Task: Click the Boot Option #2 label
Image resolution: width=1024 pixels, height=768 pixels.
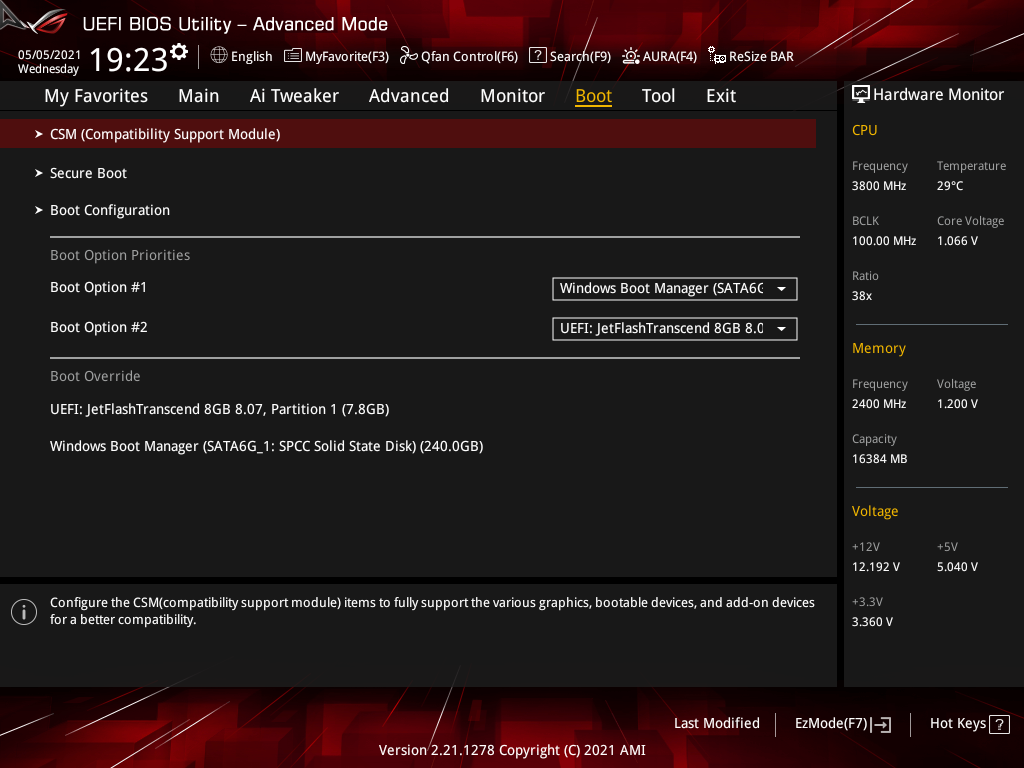Action: (x=99, y=327)
